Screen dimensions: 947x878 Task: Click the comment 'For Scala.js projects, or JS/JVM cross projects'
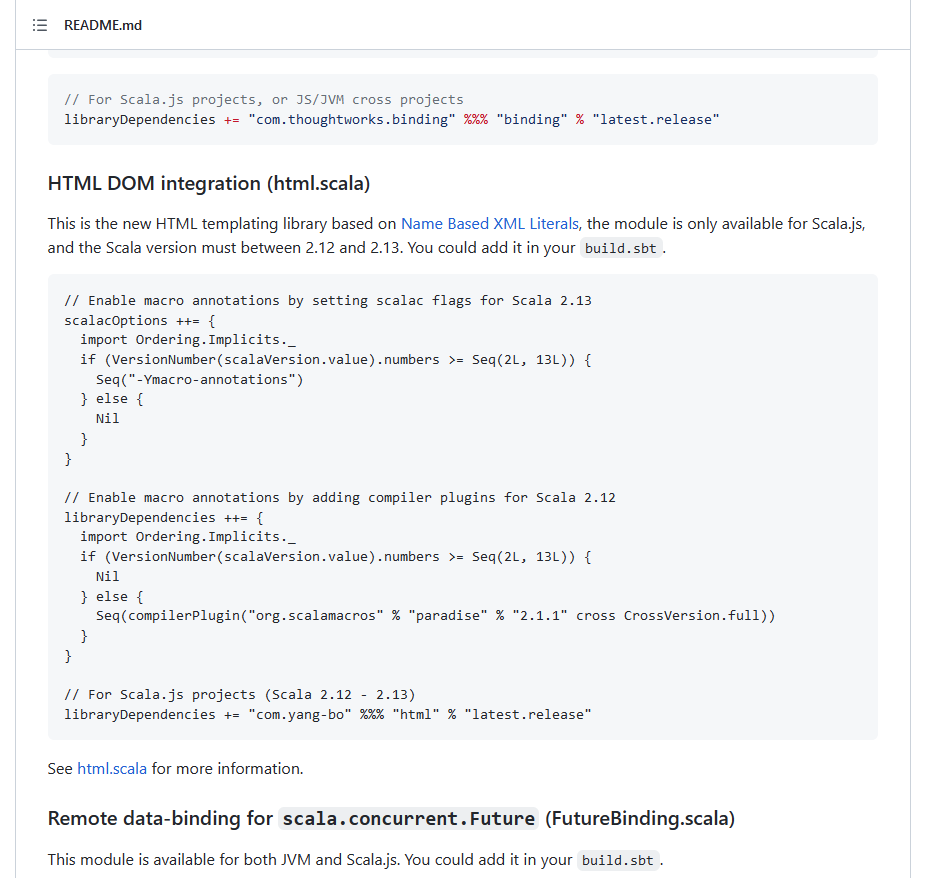pos(264,100)
